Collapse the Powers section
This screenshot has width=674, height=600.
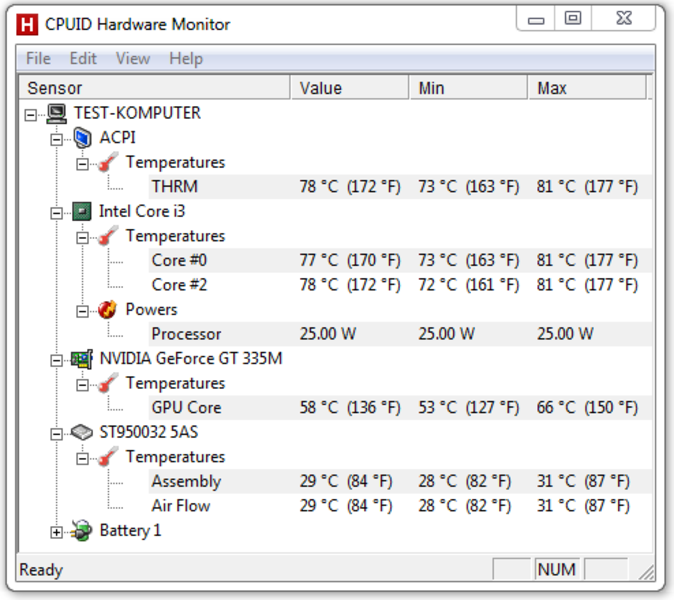[82, 311]
